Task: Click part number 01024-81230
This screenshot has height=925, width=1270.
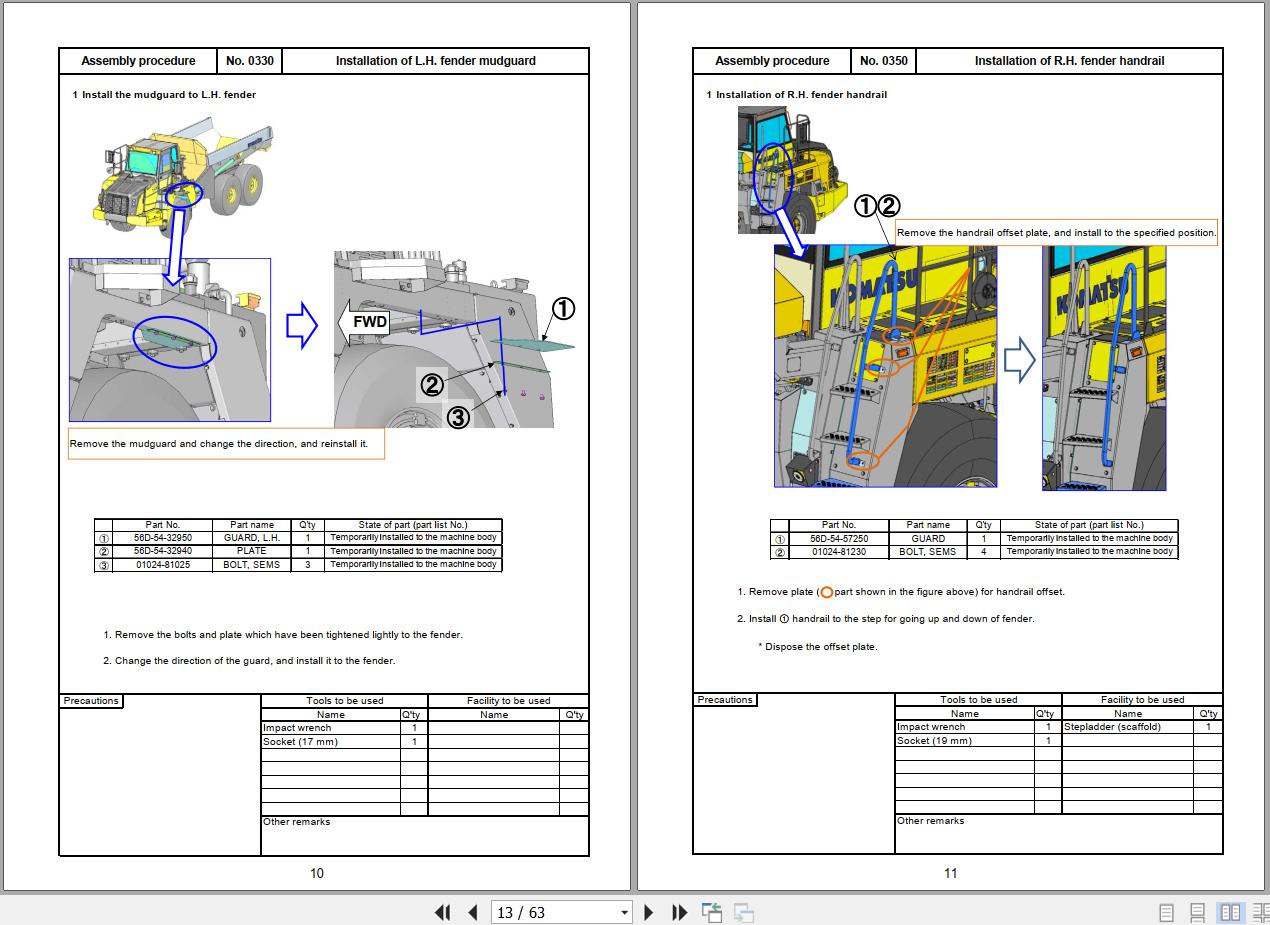Action: pos(839,552)
